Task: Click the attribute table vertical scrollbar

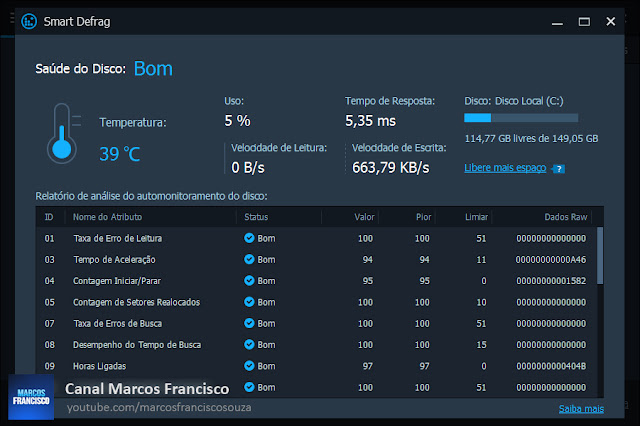Action: pyautogui.click(x=600, y=256)
